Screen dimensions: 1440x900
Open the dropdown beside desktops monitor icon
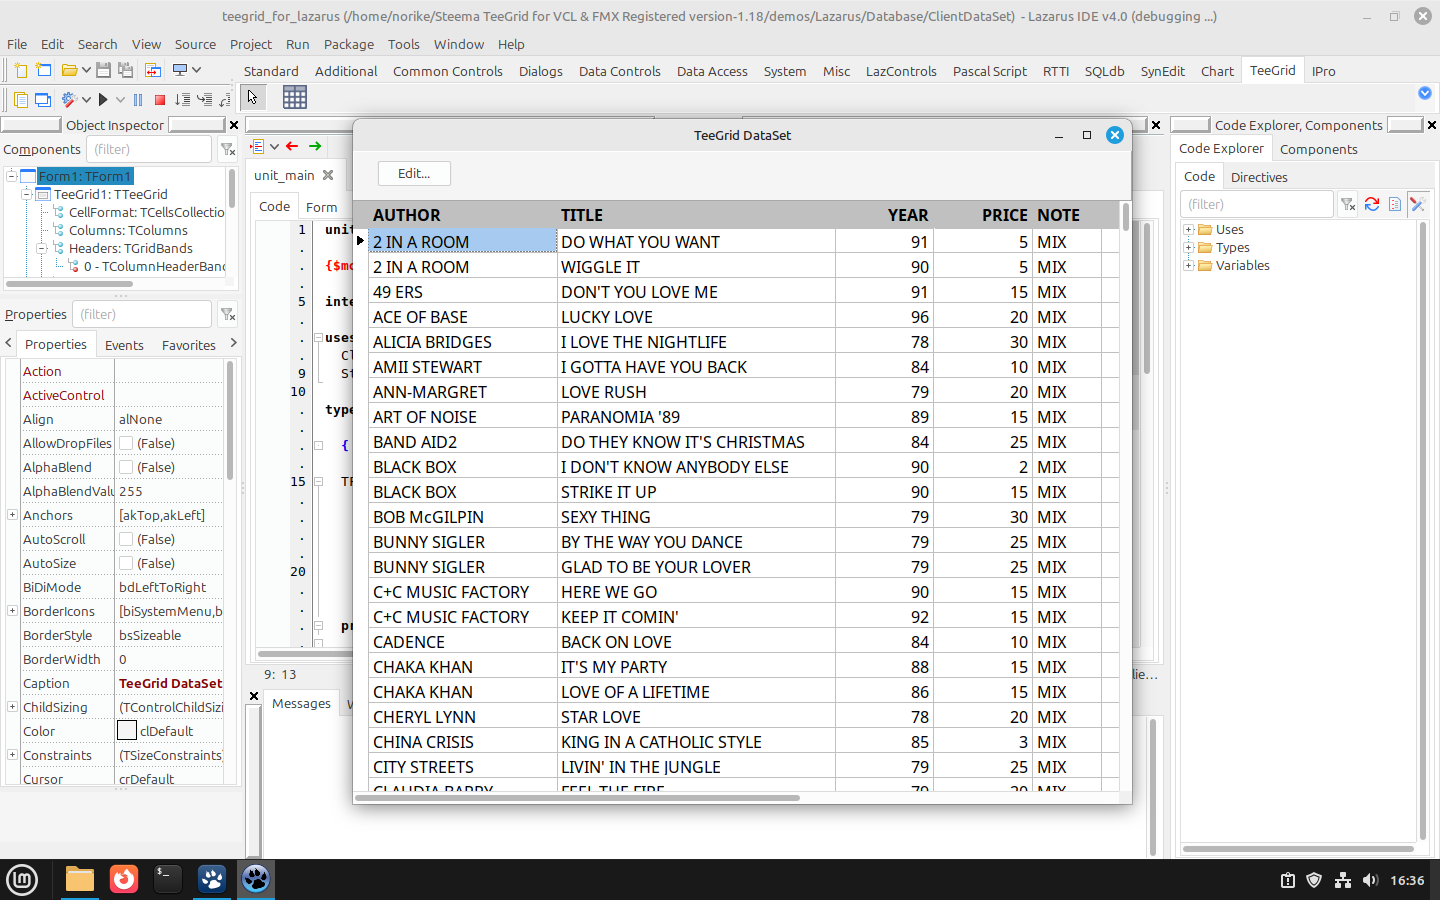(197, 70)
